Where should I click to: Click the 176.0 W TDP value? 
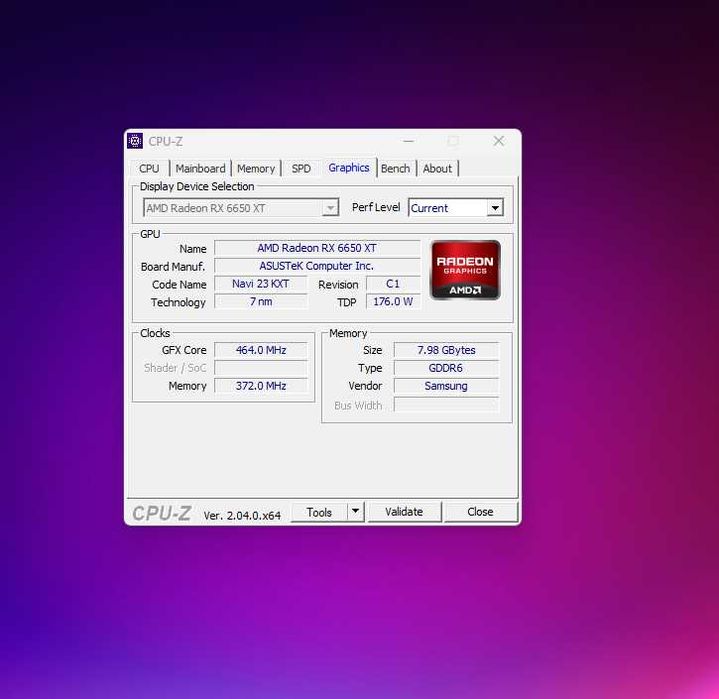click(x=393, y=302)
